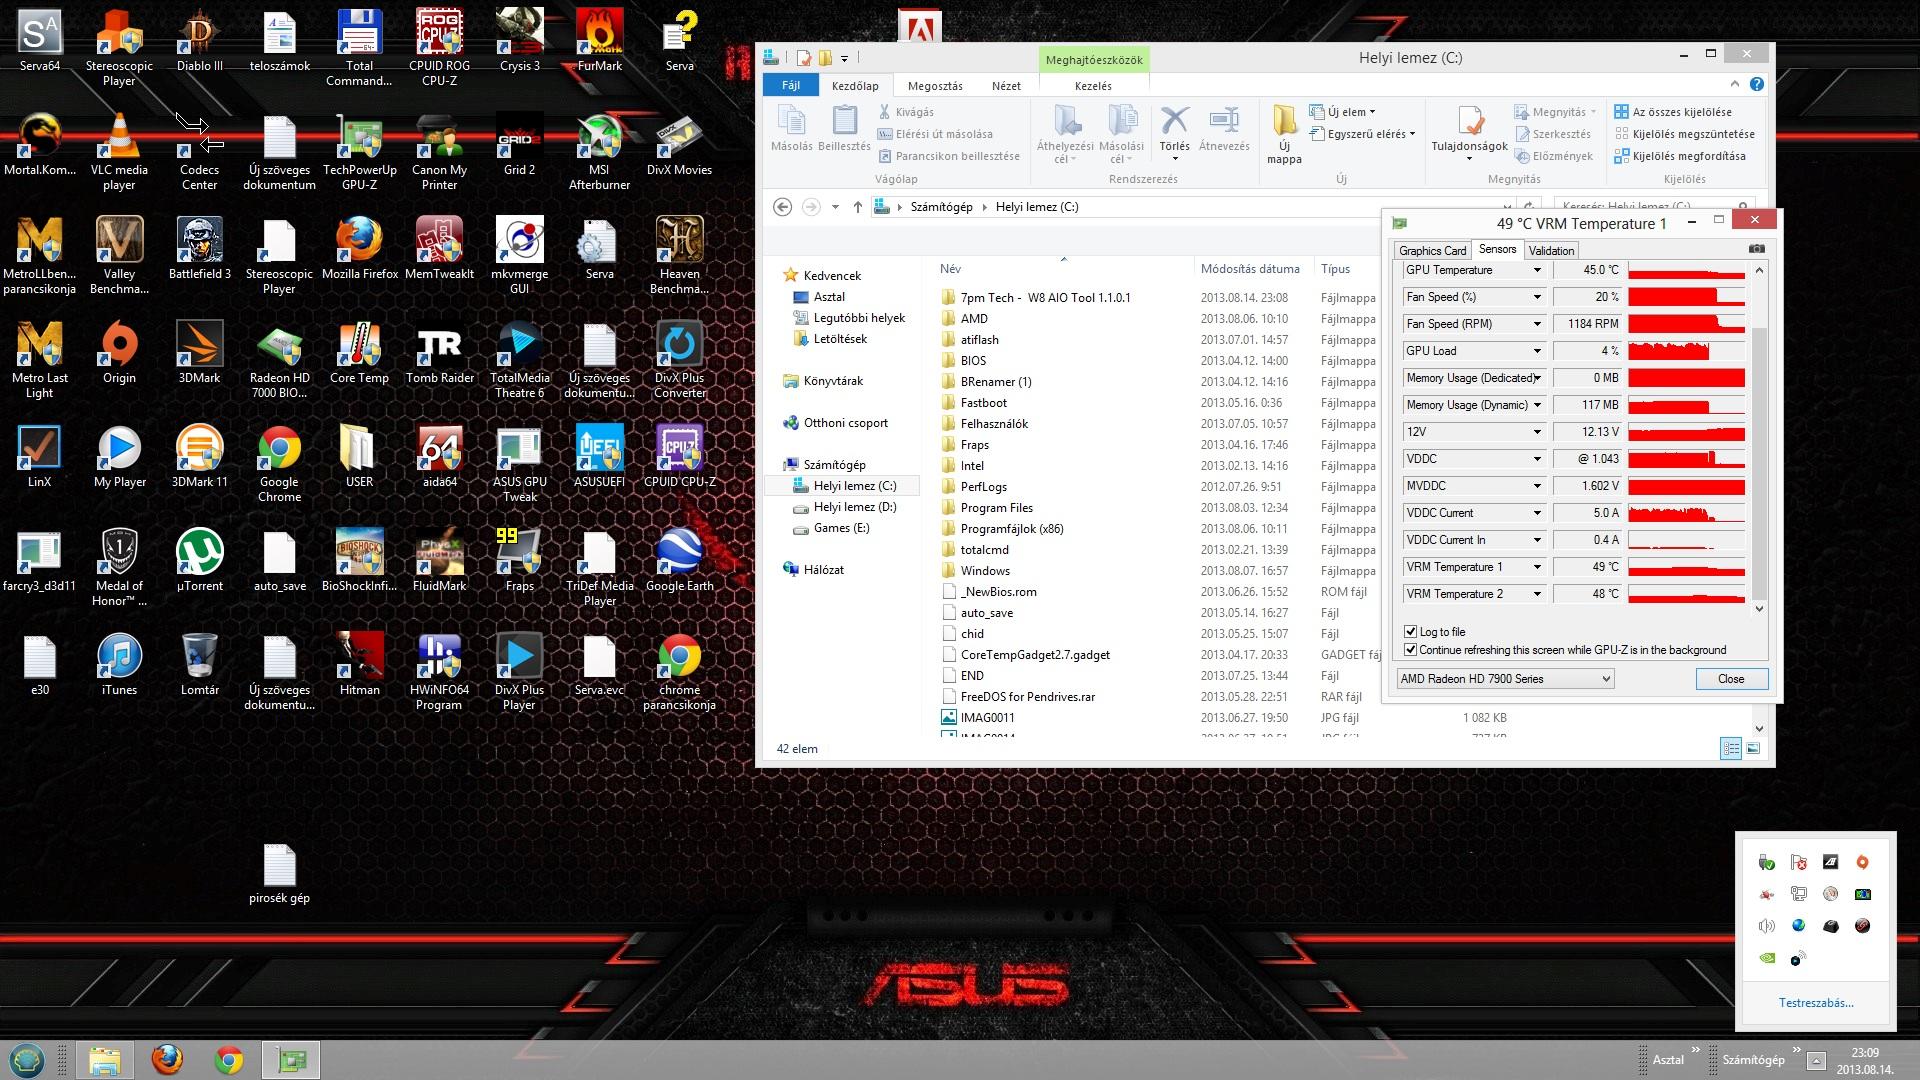
Task: Open Tomb Raider desktop shortcut
Action: pos(439,353)
